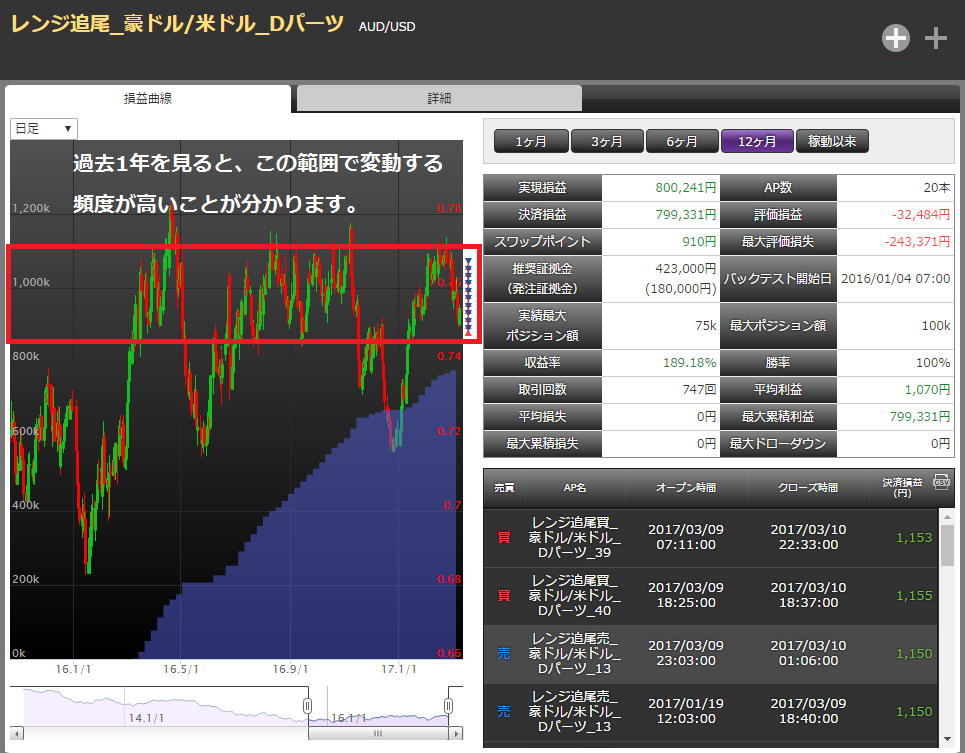Switch to the 詳細 tab

439,98
